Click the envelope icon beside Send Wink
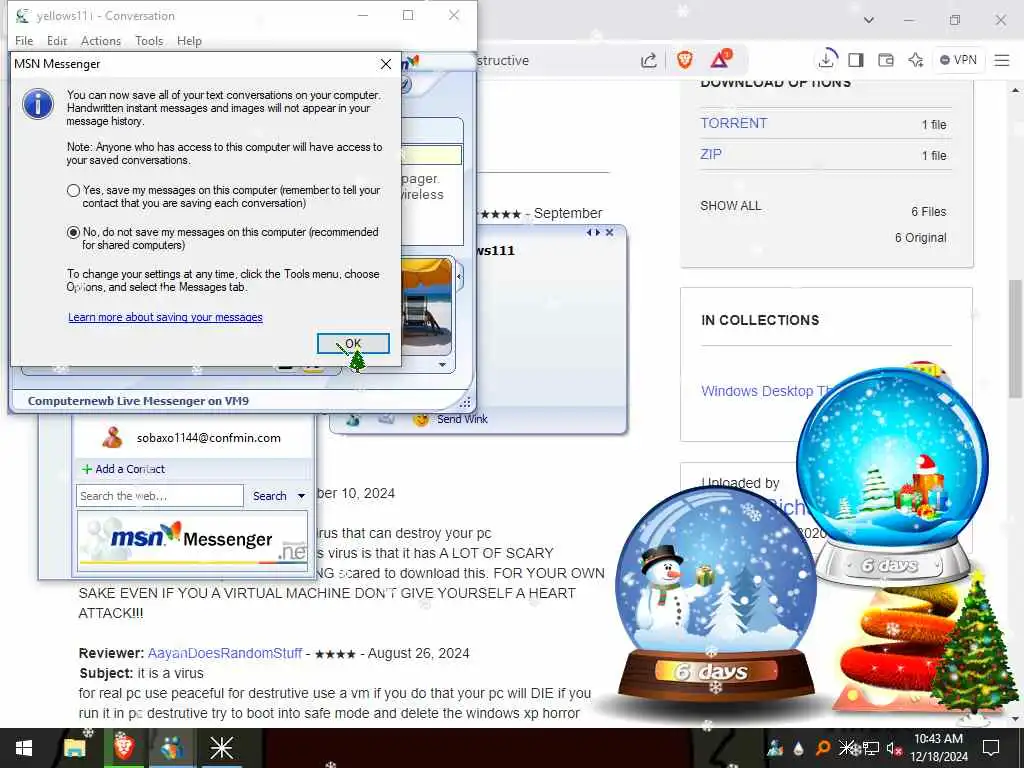 (x=387, y=419)
